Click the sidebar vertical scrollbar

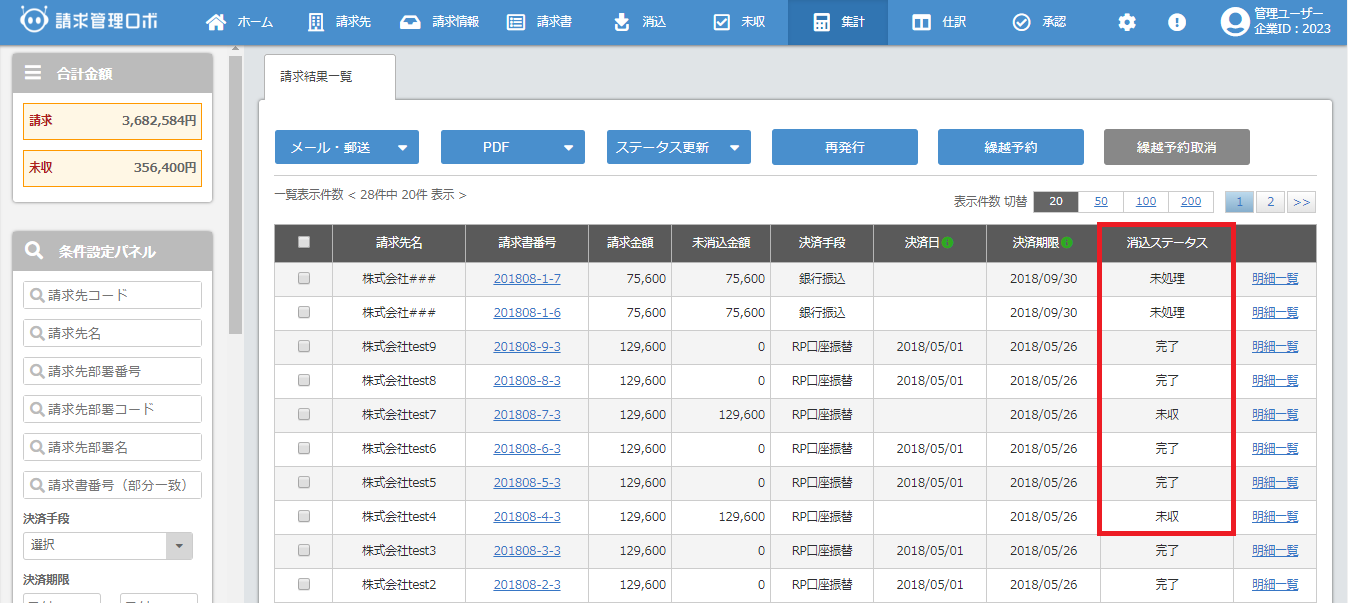coord(236,193)
